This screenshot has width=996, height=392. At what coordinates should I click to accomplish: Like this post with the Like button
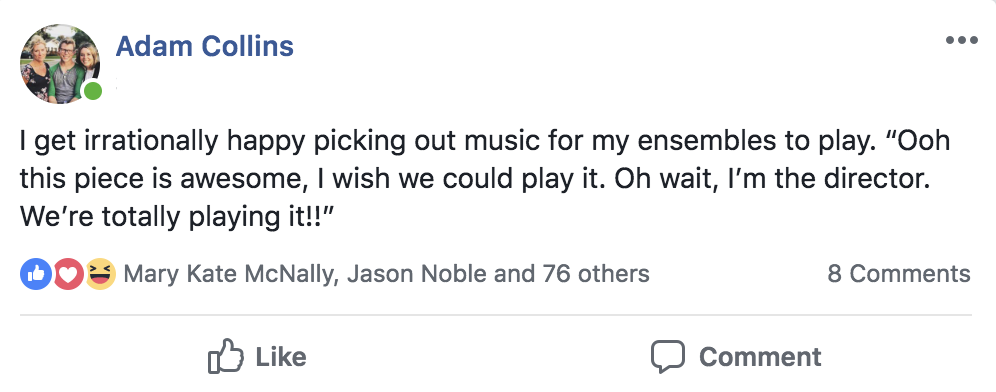(257, 356)
